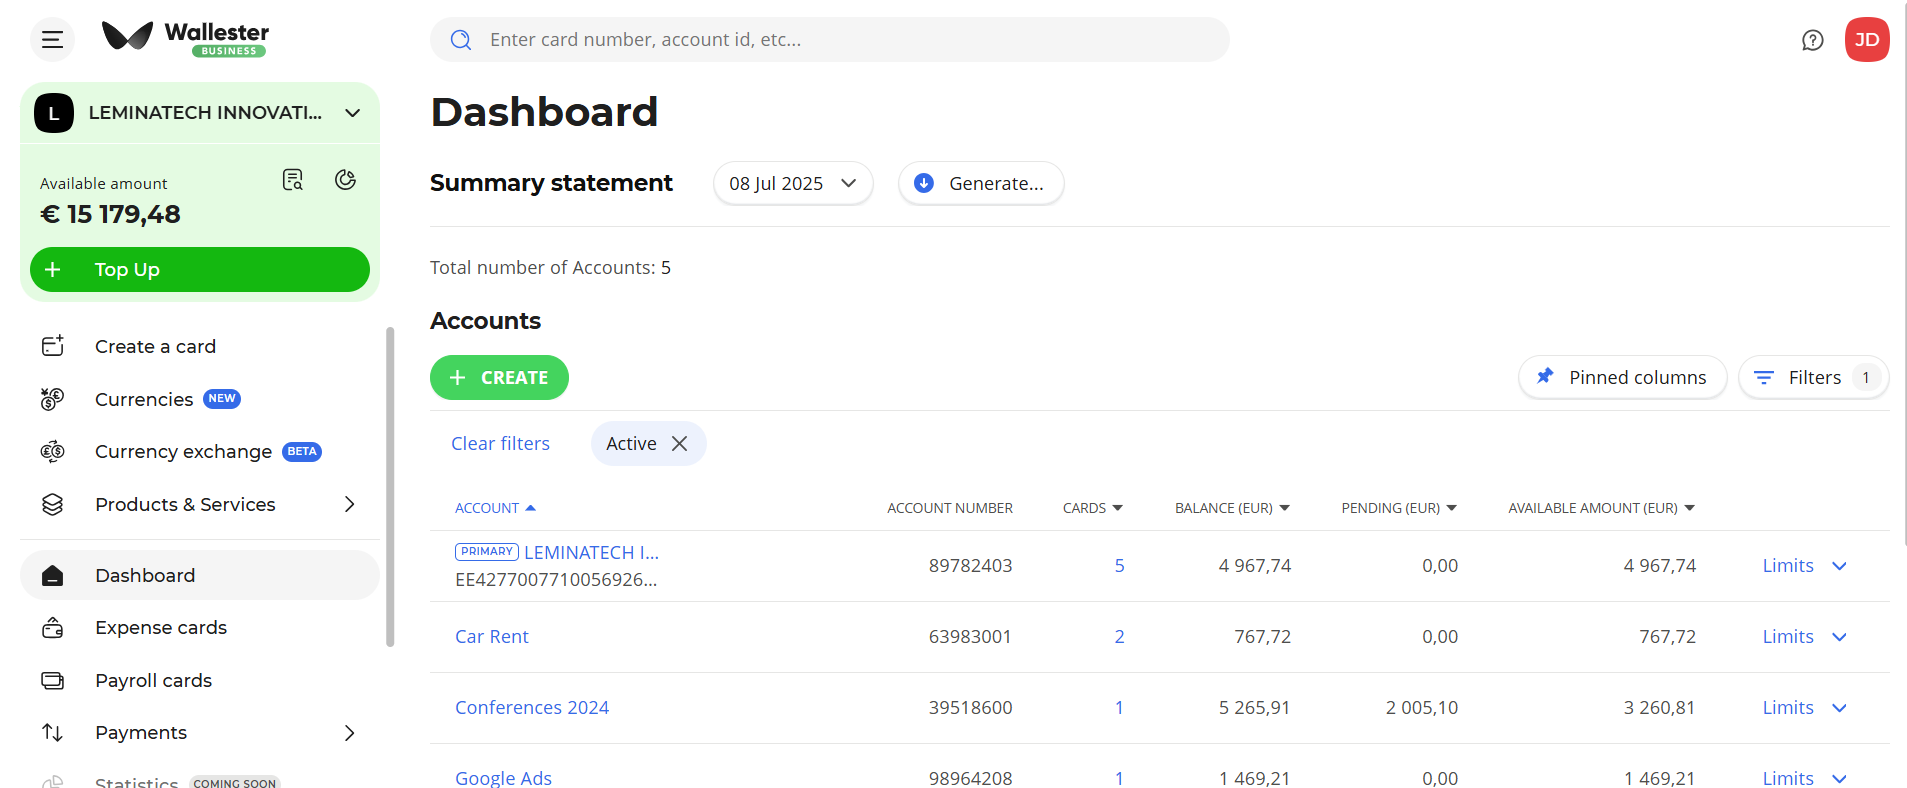Click the pie chart icon in balance card
Viewport: 1907px width, 788px height.
click(x=345, y=180)
